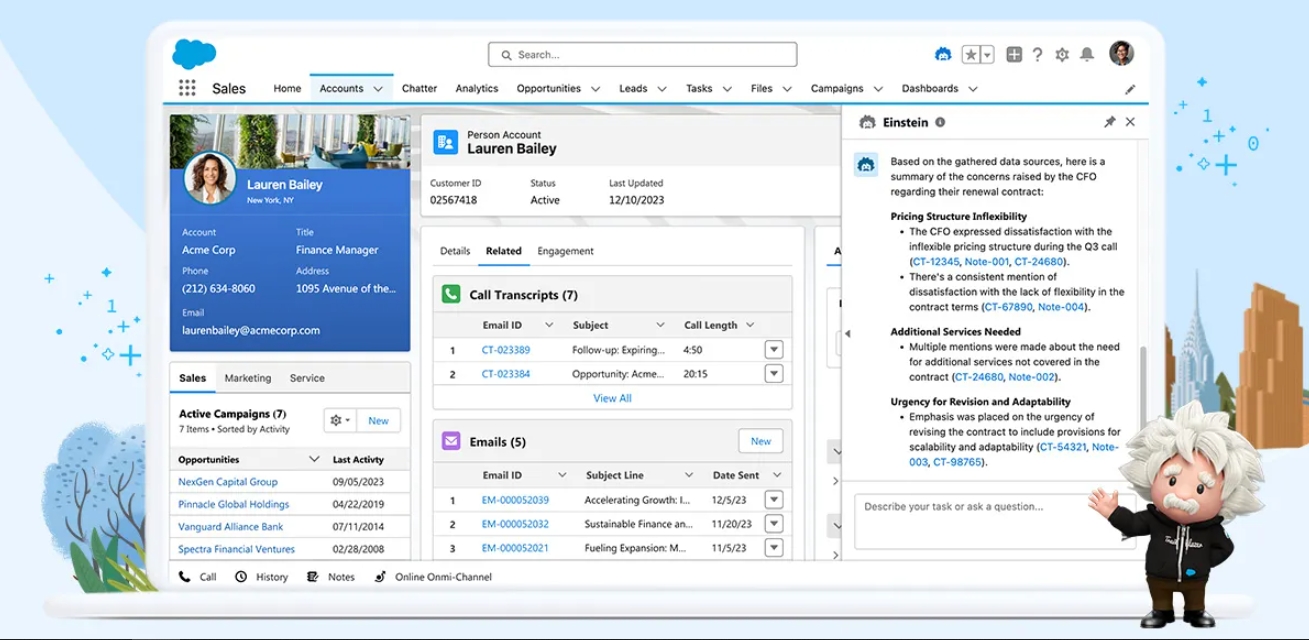Viewport: 1309px width, 640px height.
Task: Open the Chatter tab
Action: 419,88
